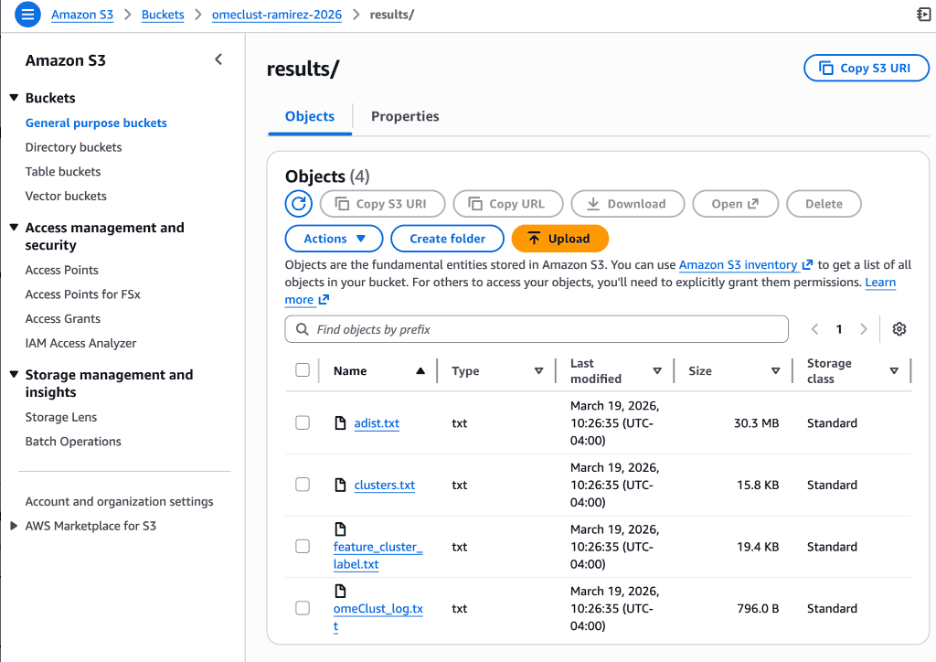Click omeclust-ramirez-2026 breadcrumb link
The width and height of the screenshot is (936, 662).
pyautogui.click(x=277, y=14)
